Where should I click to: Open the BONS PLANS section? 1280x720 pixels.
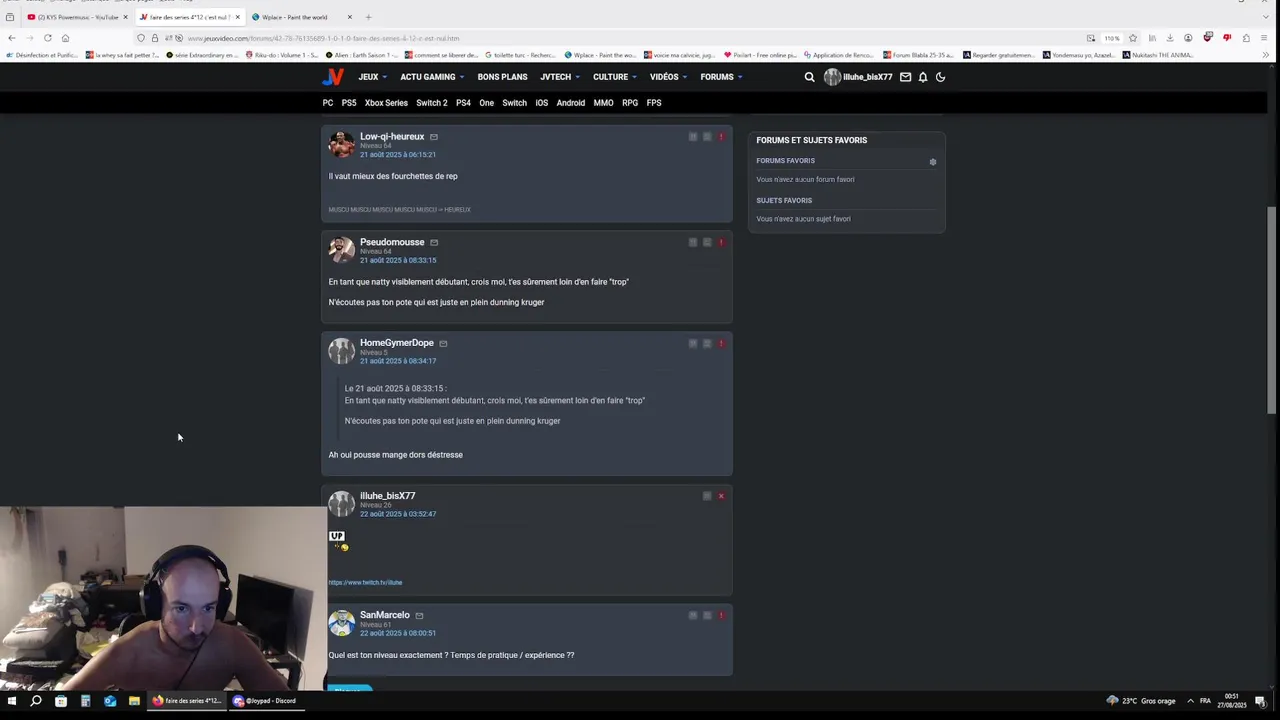(502, 77)
